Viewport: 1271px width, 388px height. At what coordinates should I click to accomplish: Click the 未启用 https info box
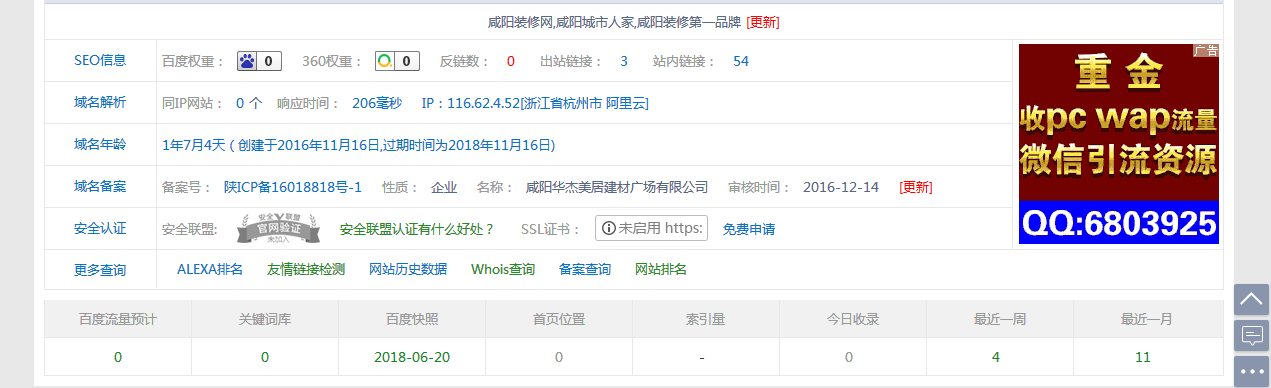651,228
